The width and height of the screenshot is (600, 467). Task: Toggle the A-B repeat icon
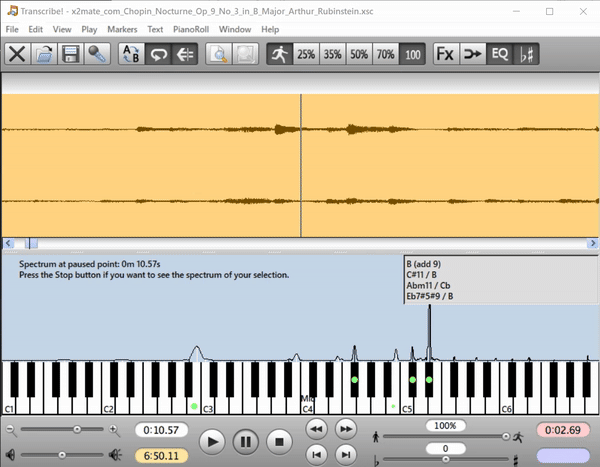[x=131, y=54]
